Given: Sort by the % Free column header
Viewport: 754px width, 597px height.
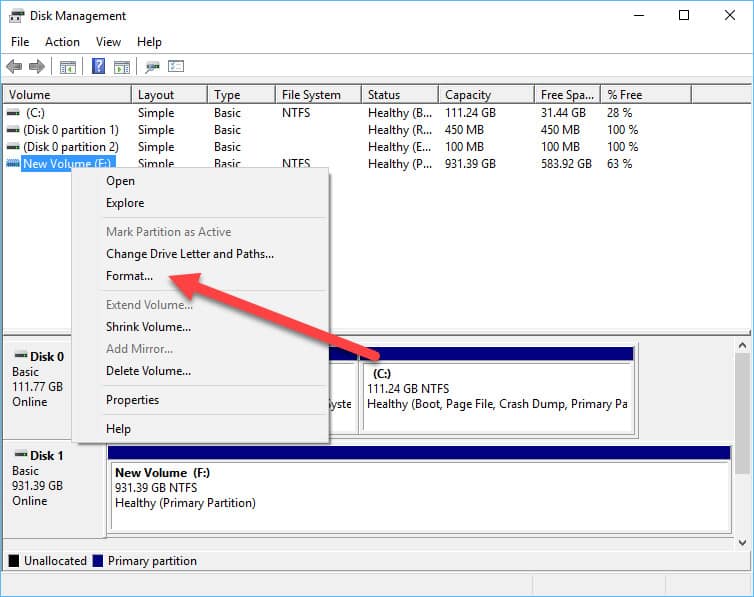Looking at the screenshot, I should tap(646, 95).
